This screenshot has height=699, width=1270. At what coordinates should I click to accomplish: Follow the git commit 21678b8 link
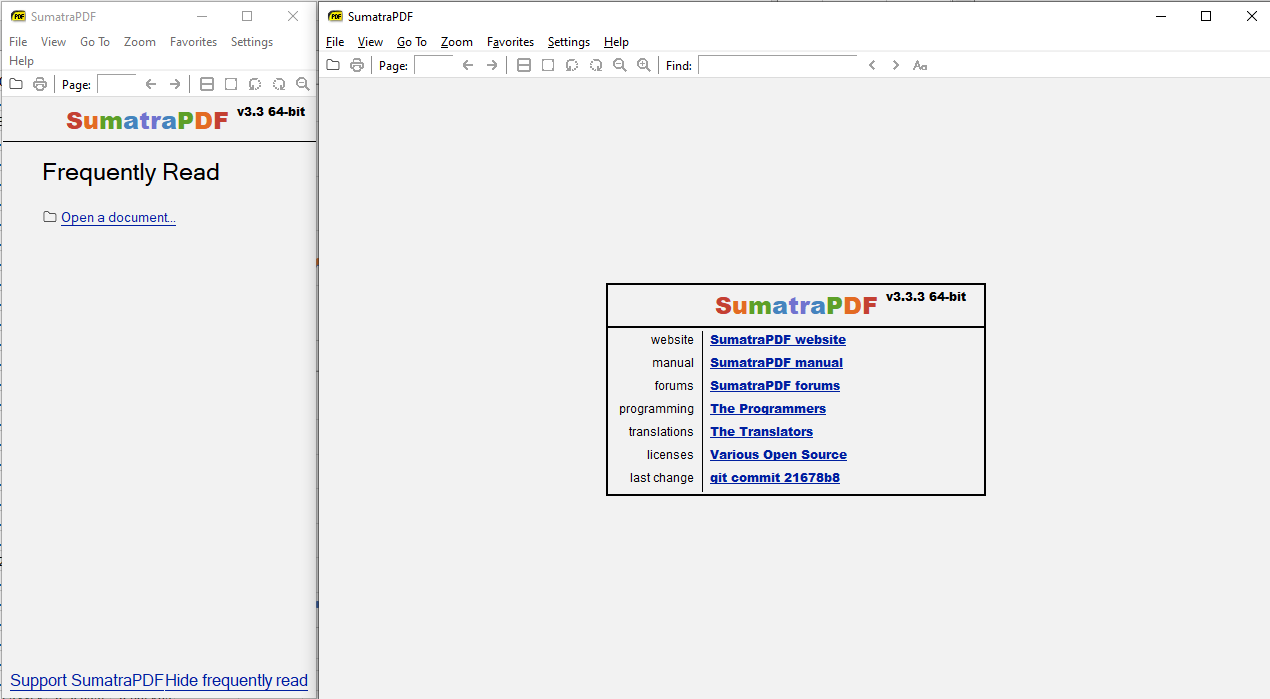coord(775,477)
